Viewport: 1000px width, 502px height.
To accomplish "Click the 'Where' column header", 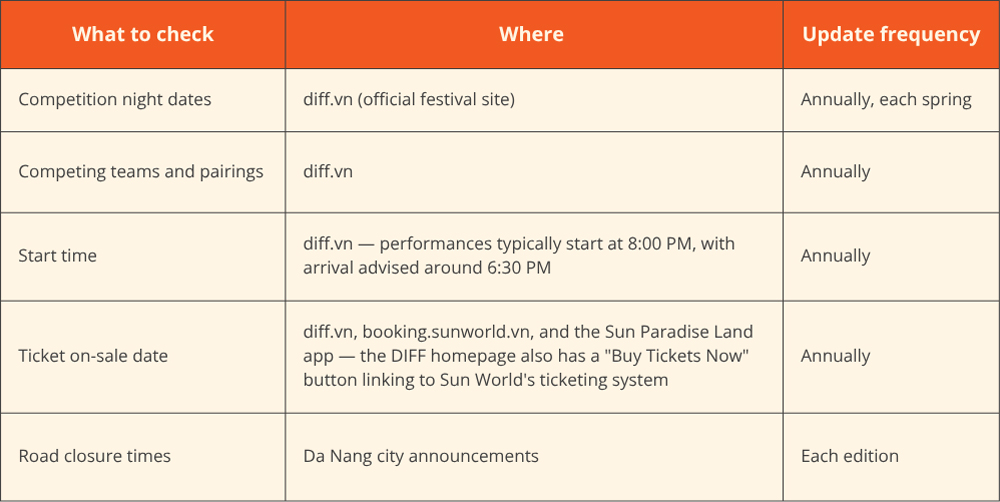I will (x=531, y=34).
